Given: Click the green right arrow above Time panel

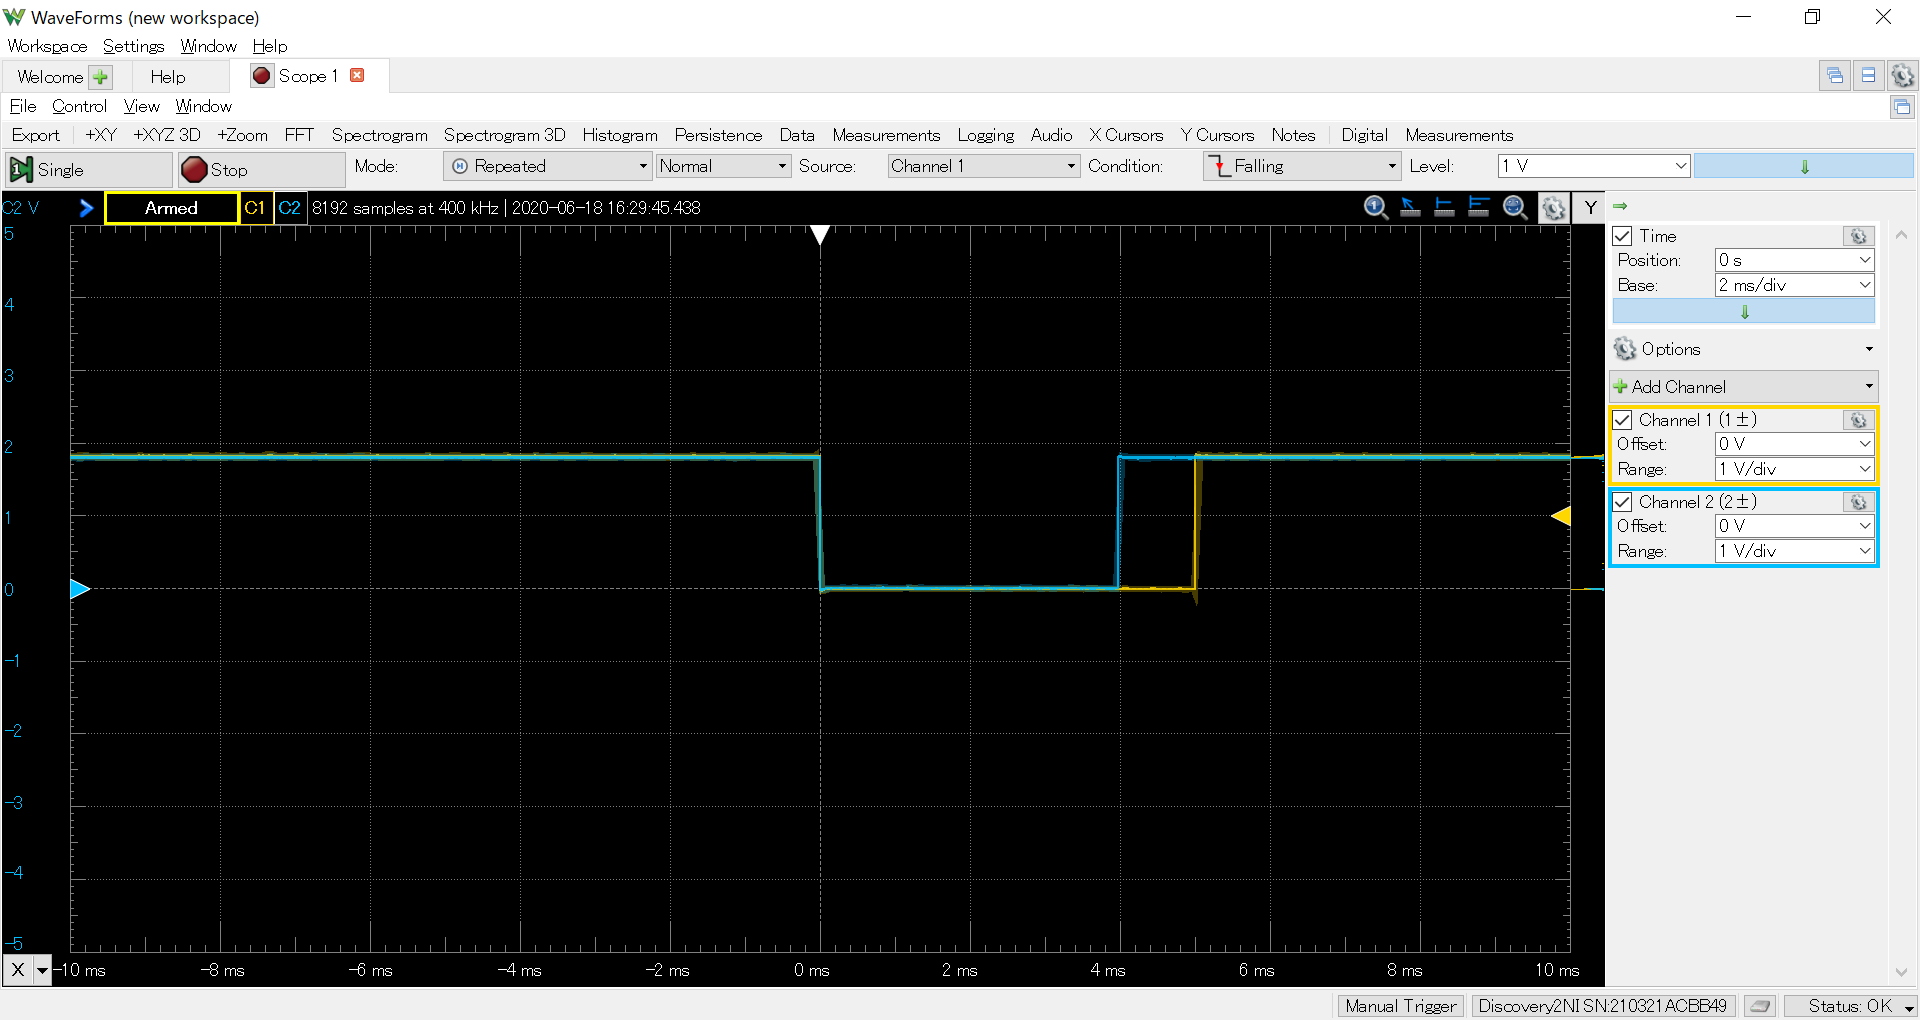Looking at the screenshot, I should point(1620,206).
